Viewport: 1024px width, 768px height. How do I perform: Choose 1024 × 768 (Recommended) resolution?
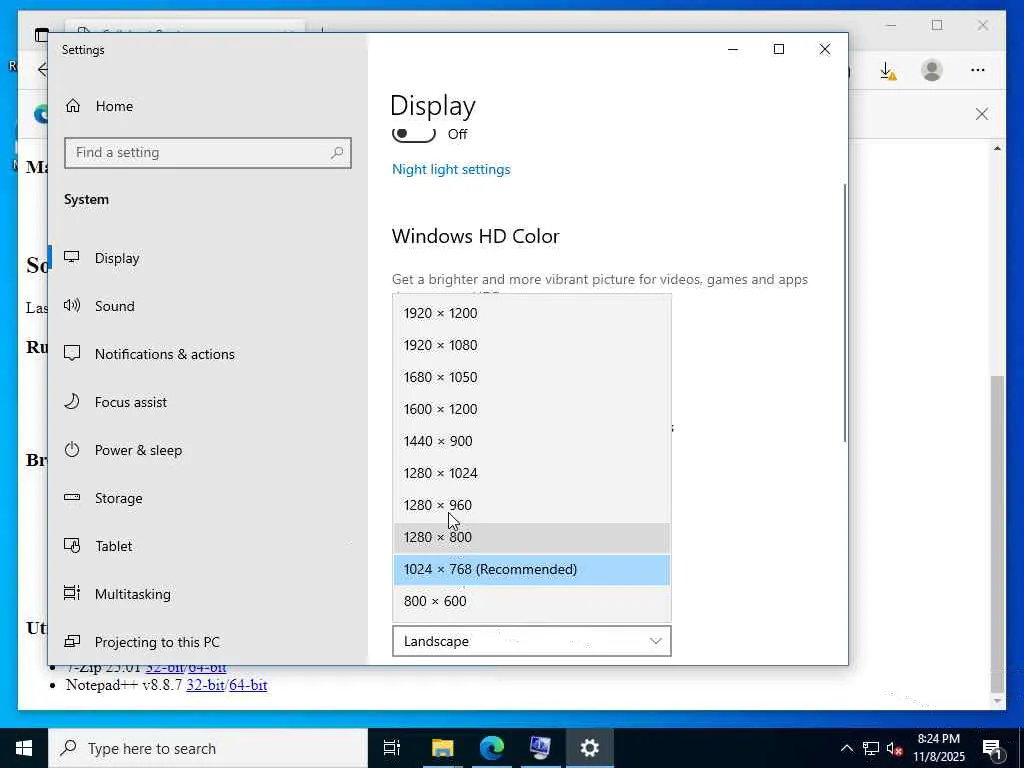(x=532, y=569)
